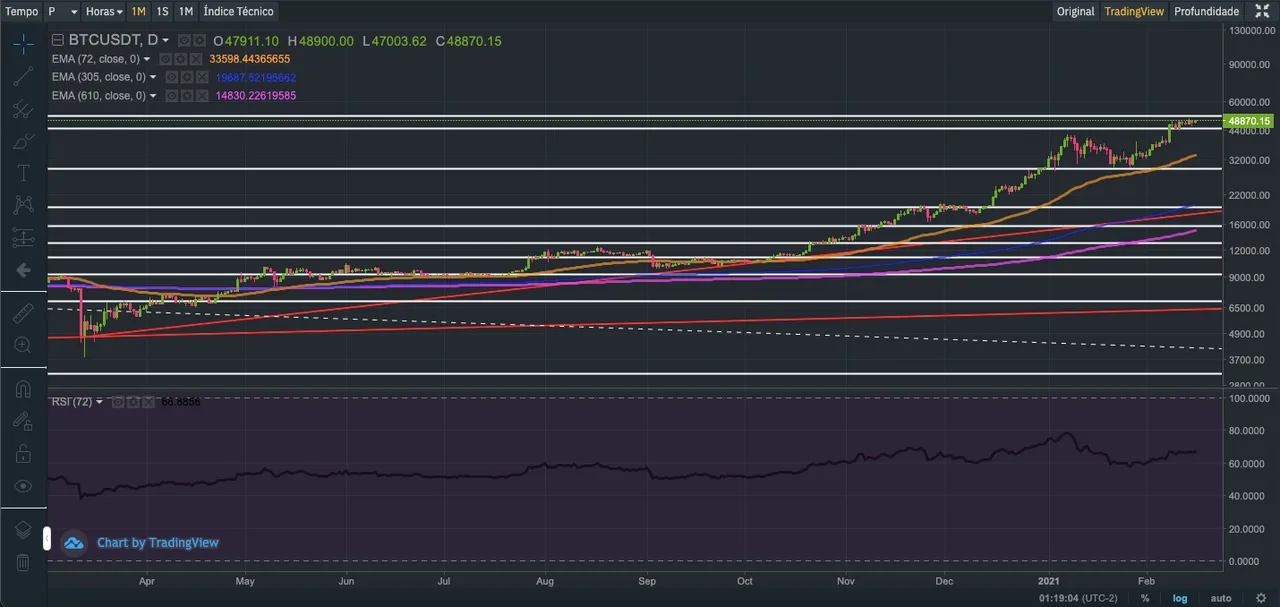Expand RSI (72) indicator dropdown arrow
This screenshot has height=607, width=1280.
tap(100, 402)
